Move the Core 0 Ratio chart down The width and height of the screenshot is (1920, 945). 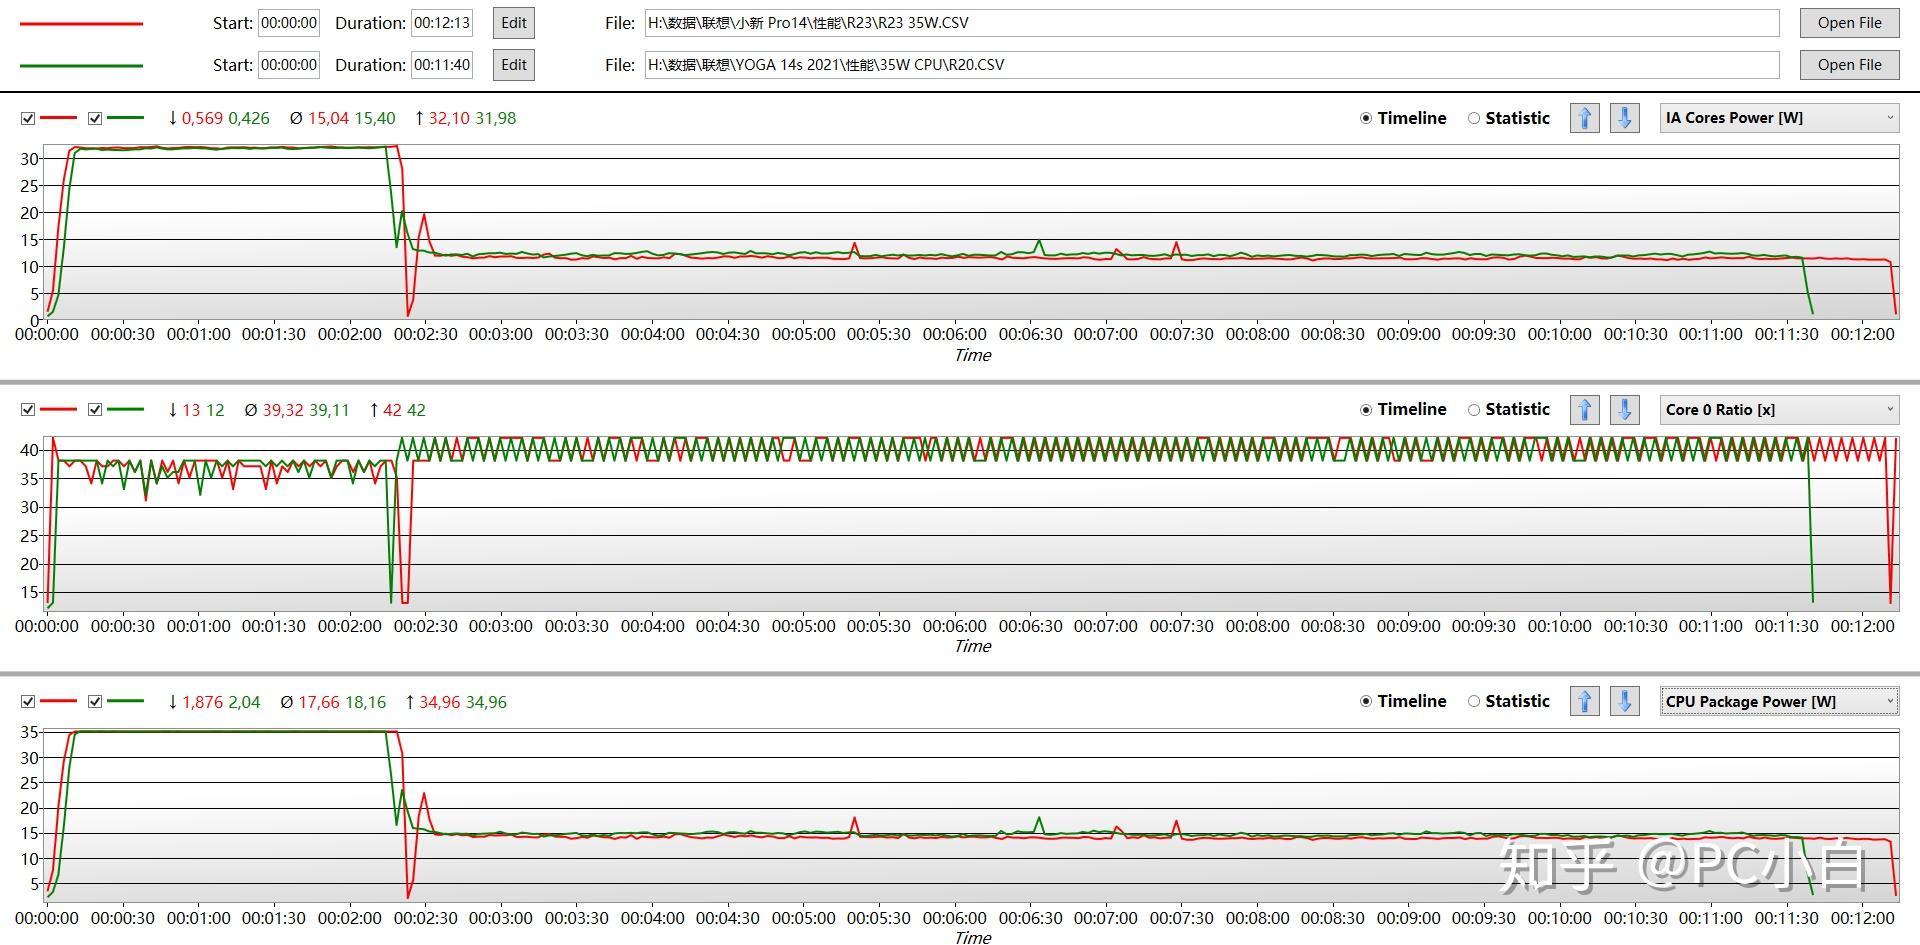[1625, 410]
